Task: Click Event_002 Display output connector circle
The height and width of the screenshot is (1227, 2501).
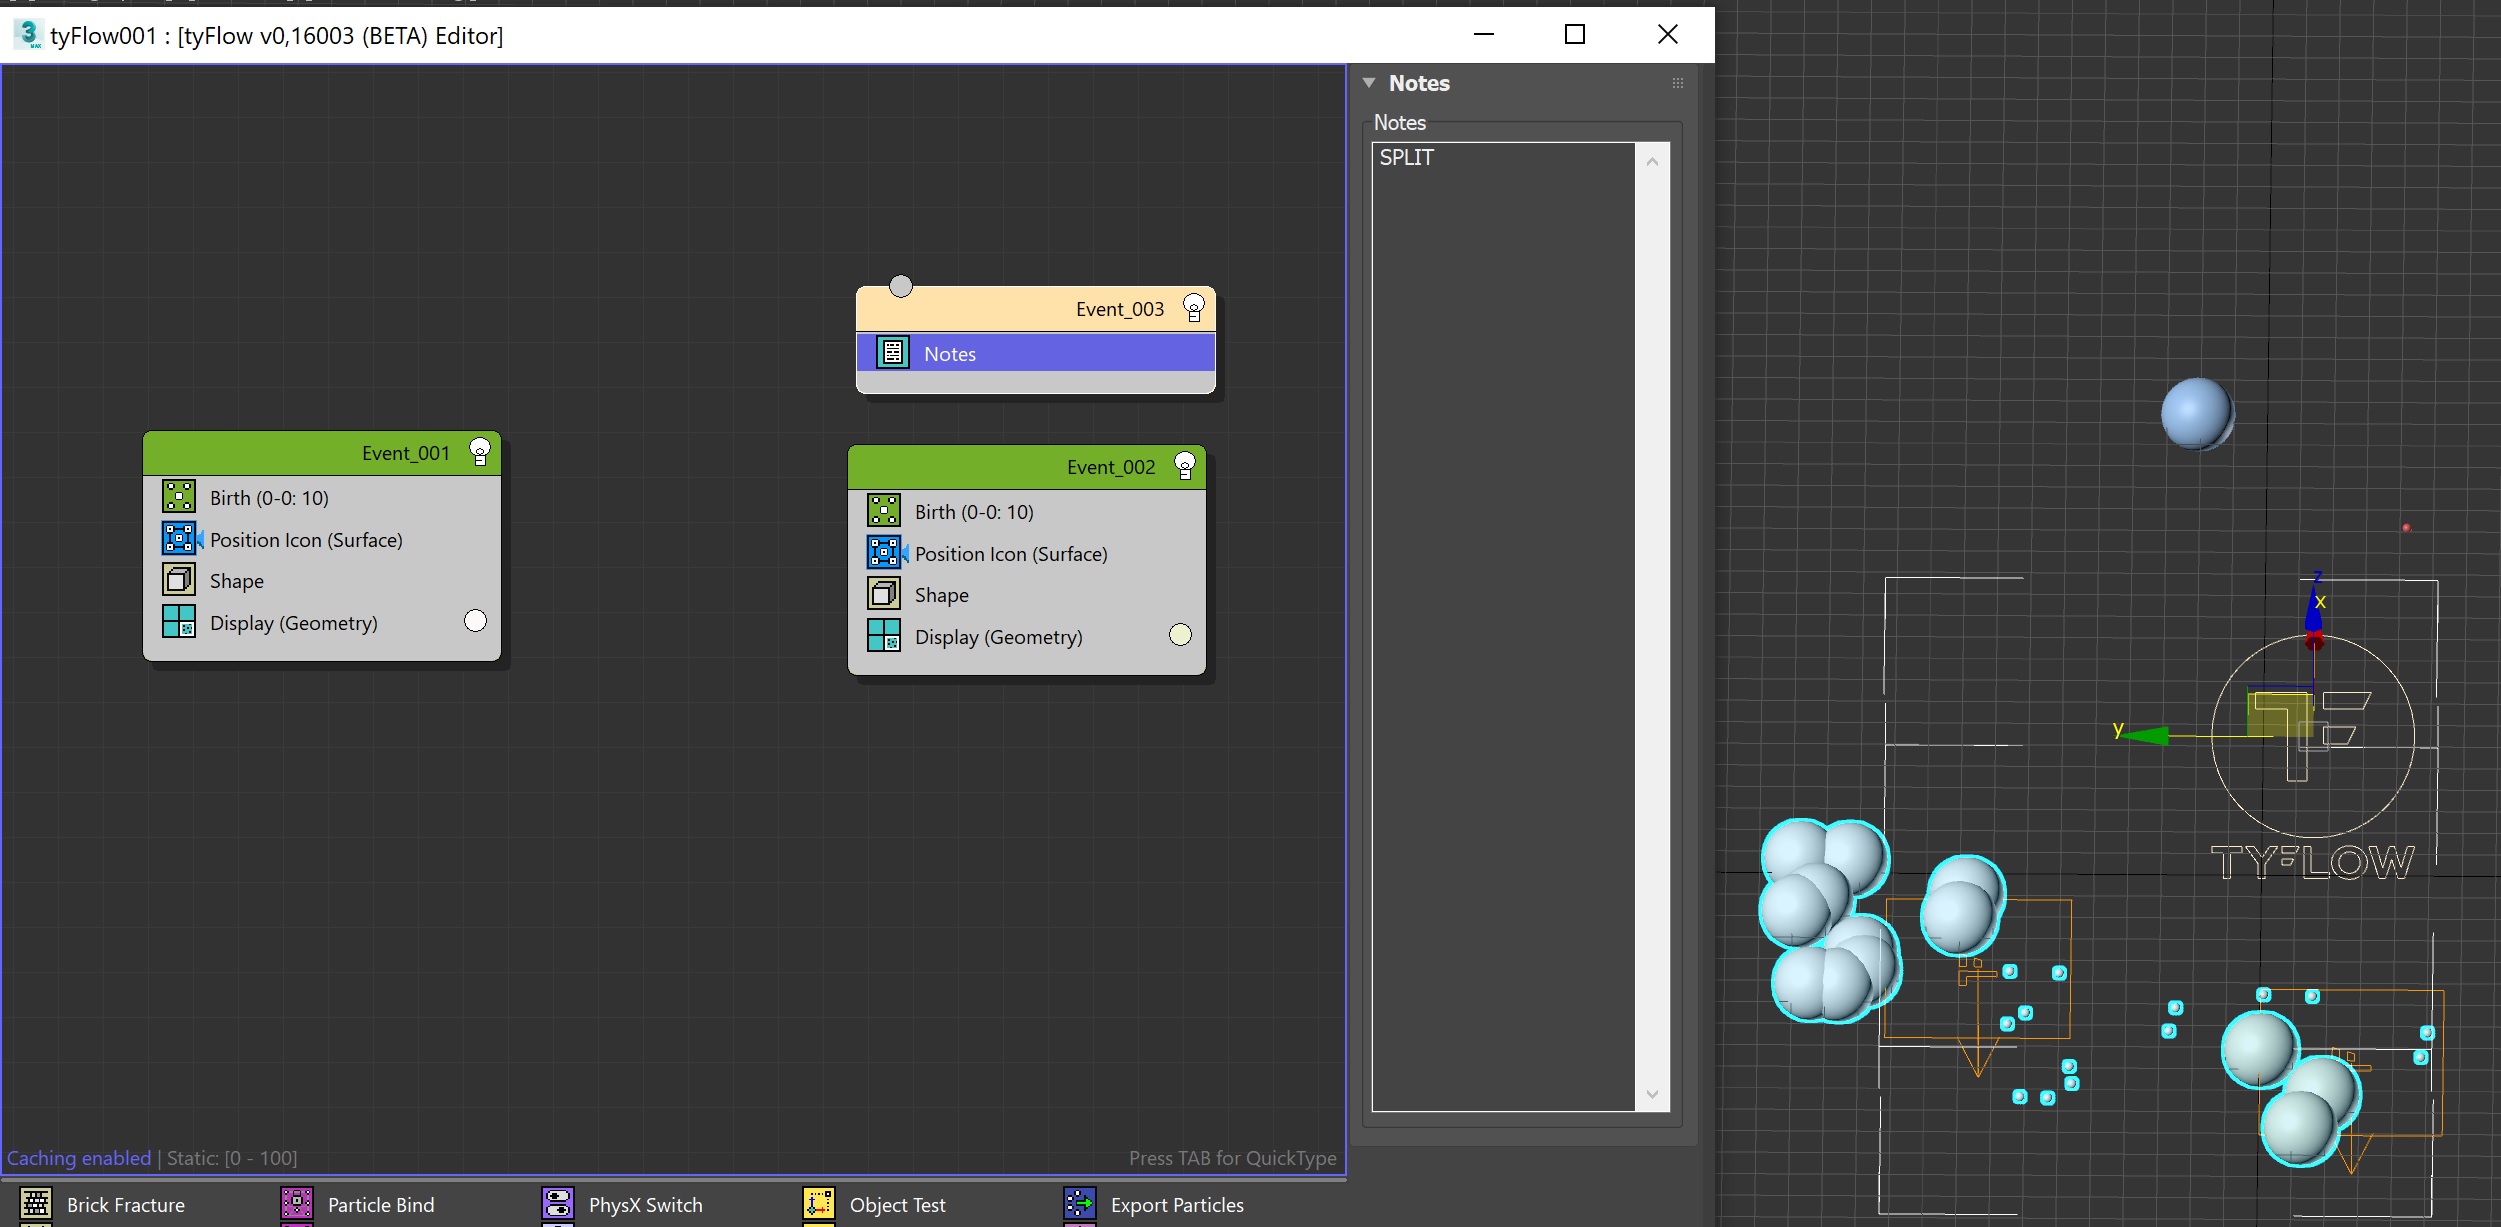Action: point(1181,635)
